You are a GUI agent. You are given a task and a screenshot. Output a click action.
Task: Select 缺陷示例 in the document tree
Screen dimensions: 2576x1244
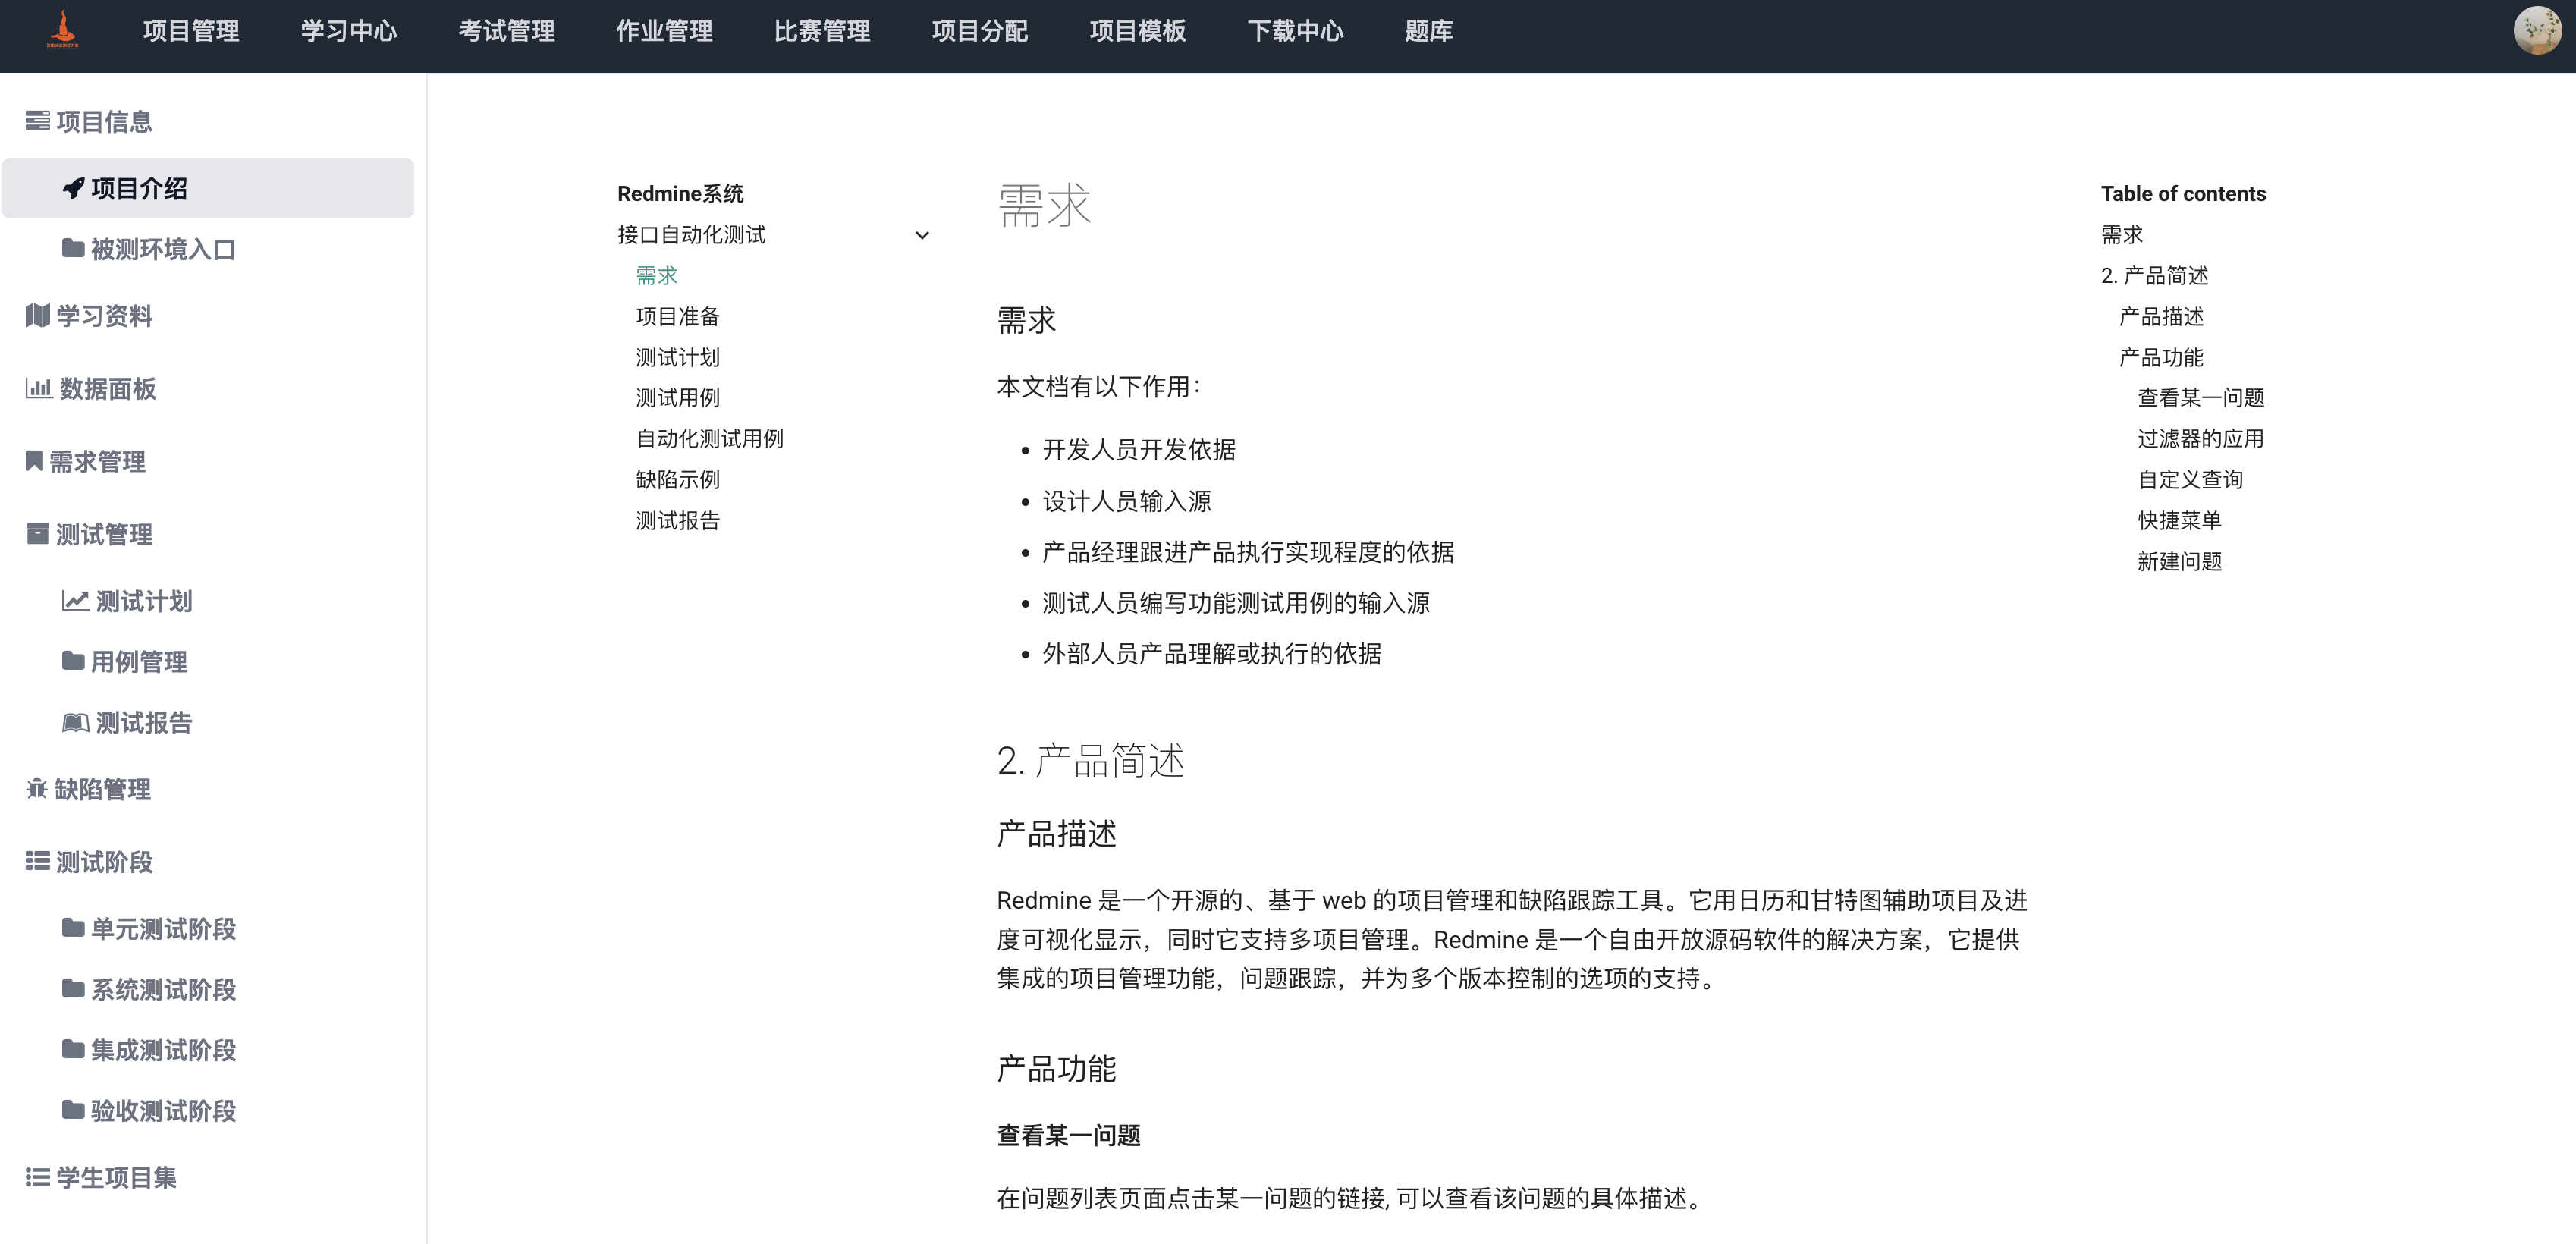(x=677, y=479)
